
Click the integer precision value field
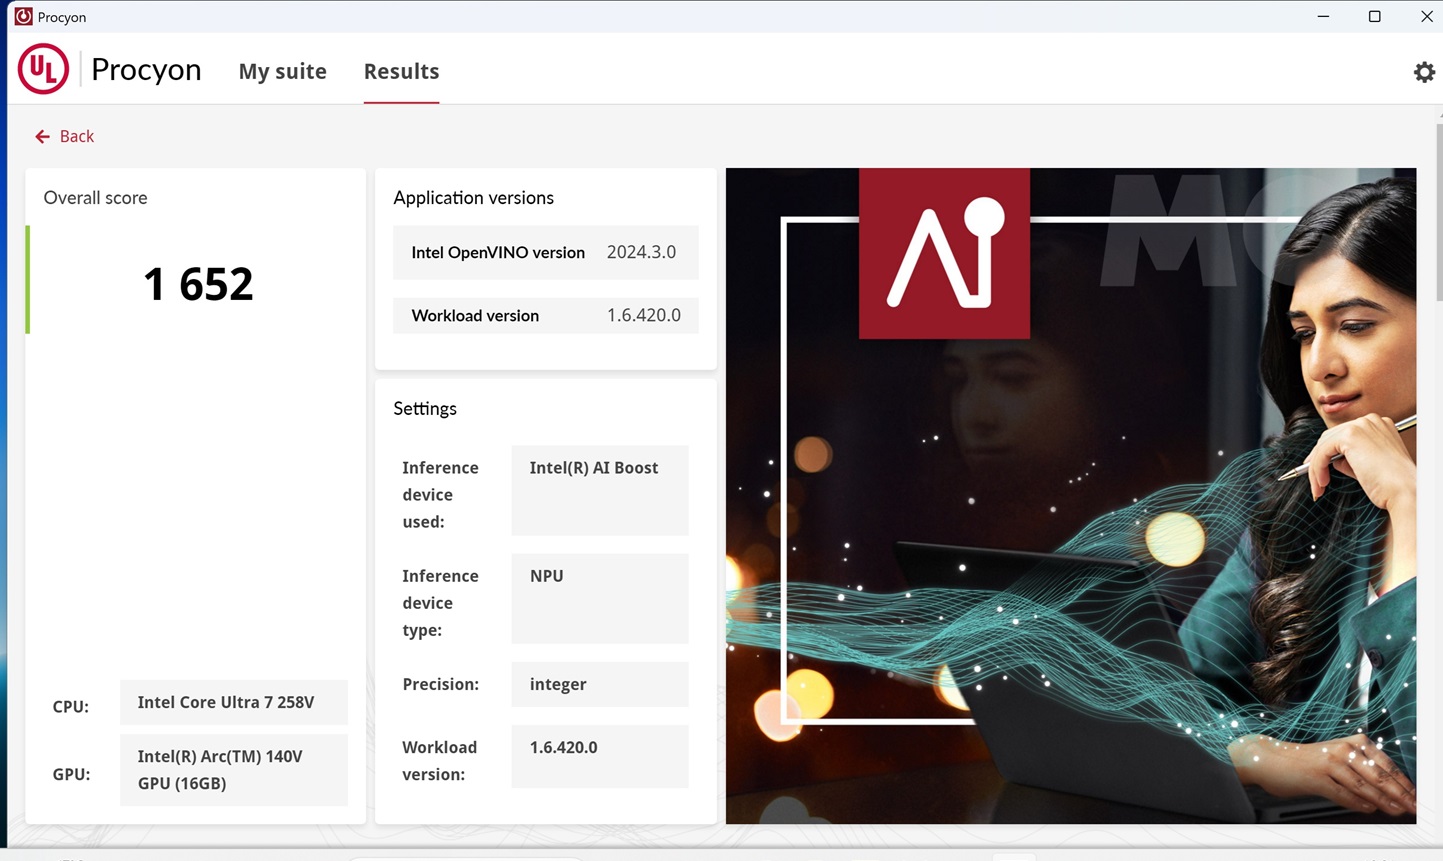[599, 684]
